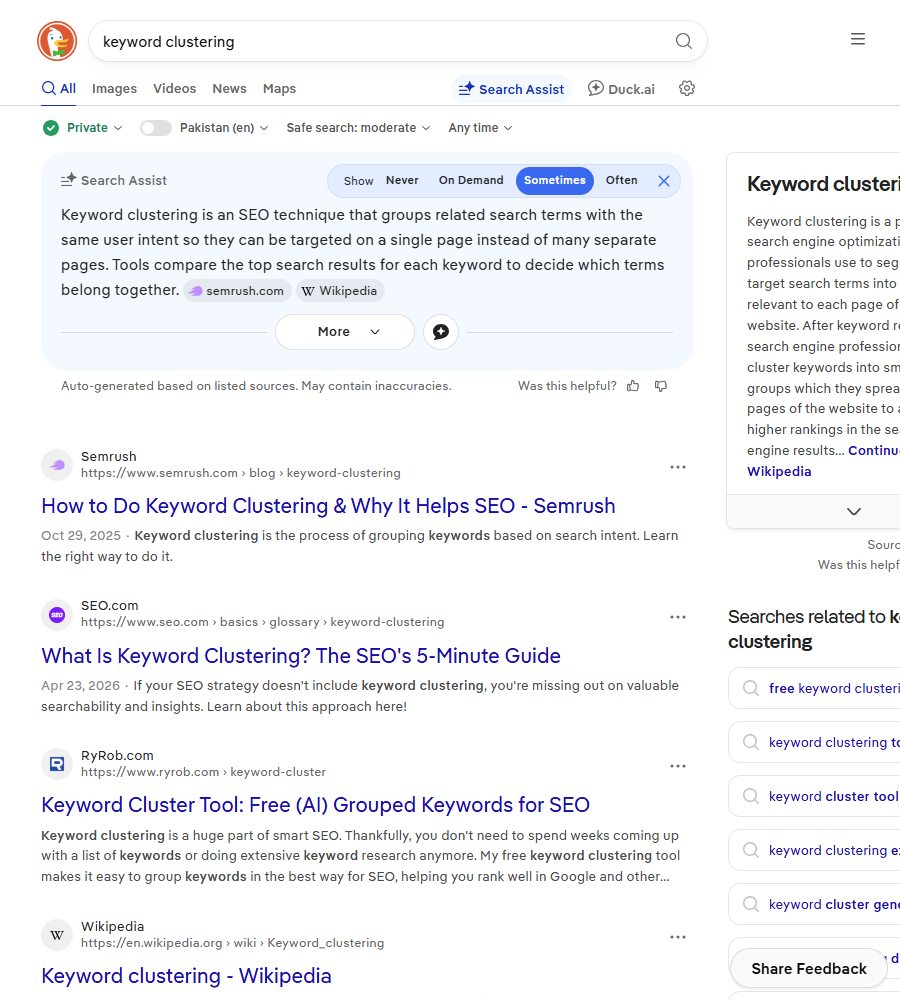The height and width of the screenshot is (1000, 900).
Task: Open the Pakistan (en) region dropdown
Action: pos(224,128)
